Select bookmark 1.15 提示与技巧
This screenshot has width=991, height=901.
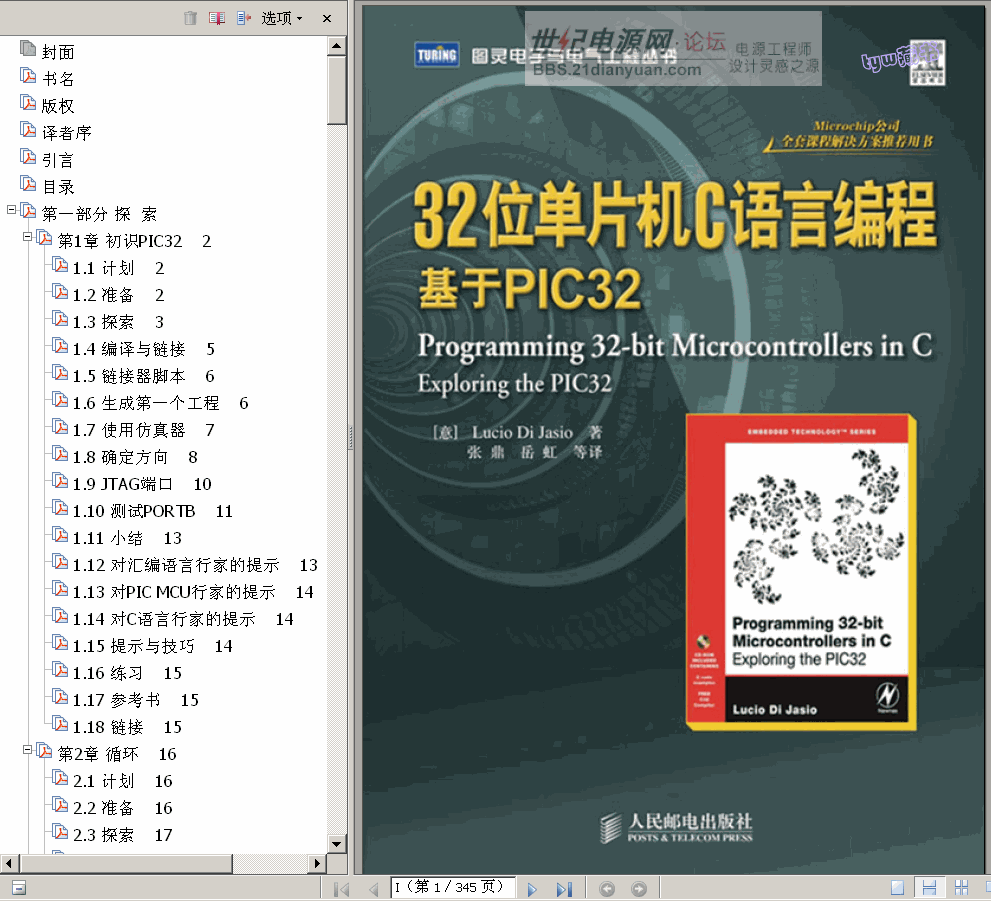click(x=152, y=646)
